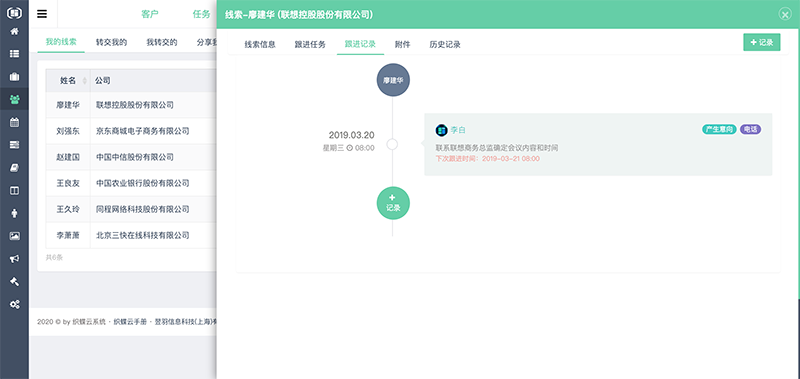
Task: Click 中国中信股份有限公司 cell
Action: coord(135,157)
